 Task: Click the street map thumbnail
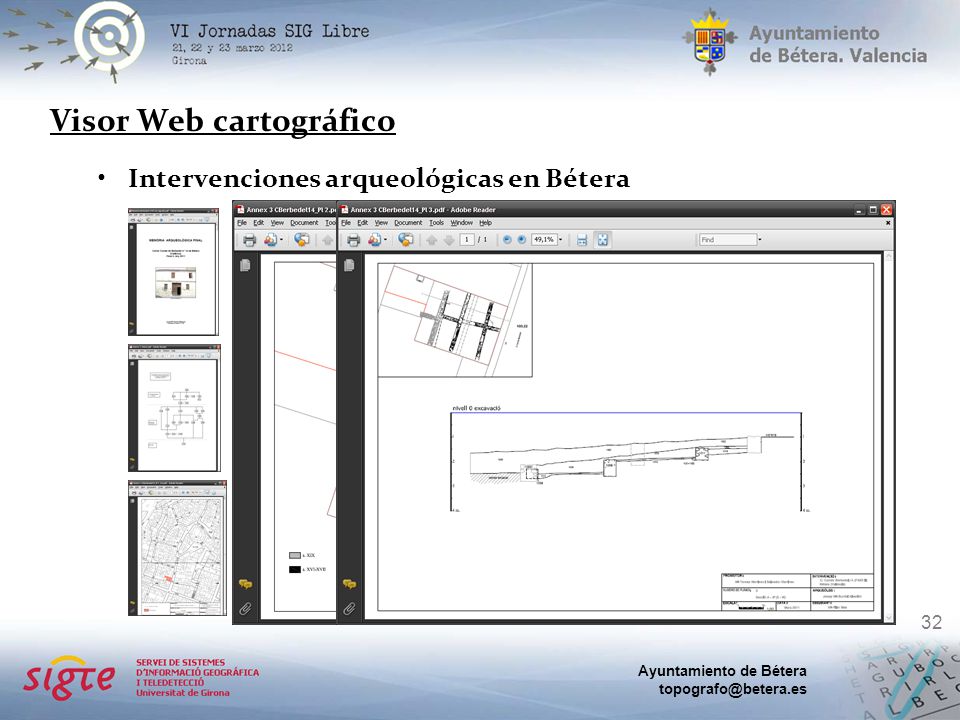(x=178, y=547)
